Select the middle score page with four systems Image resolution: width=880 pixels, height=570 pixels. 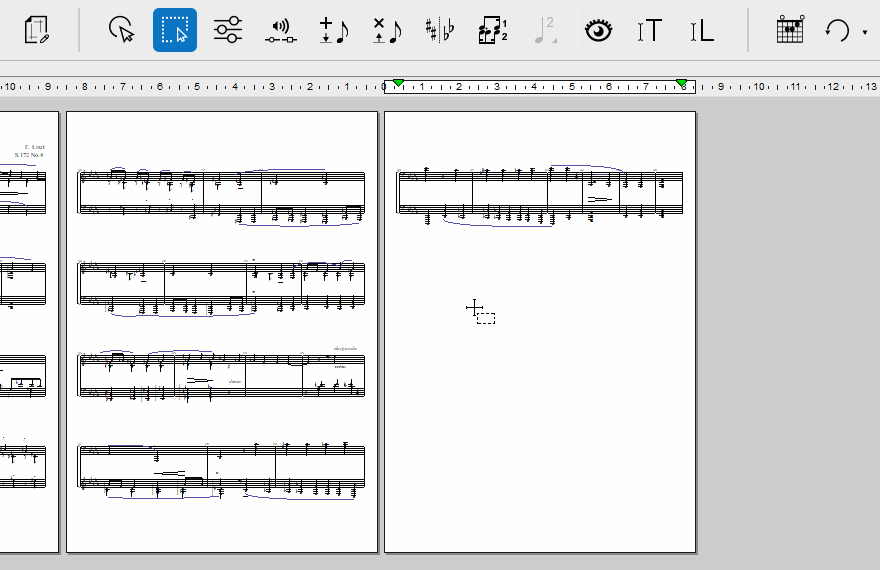(x=222, y=332)
